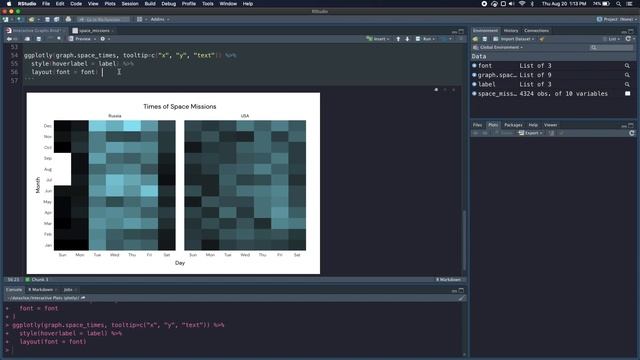
Task: Inspect graph.spac… with its magnifier icon
Action: [627, 75]
